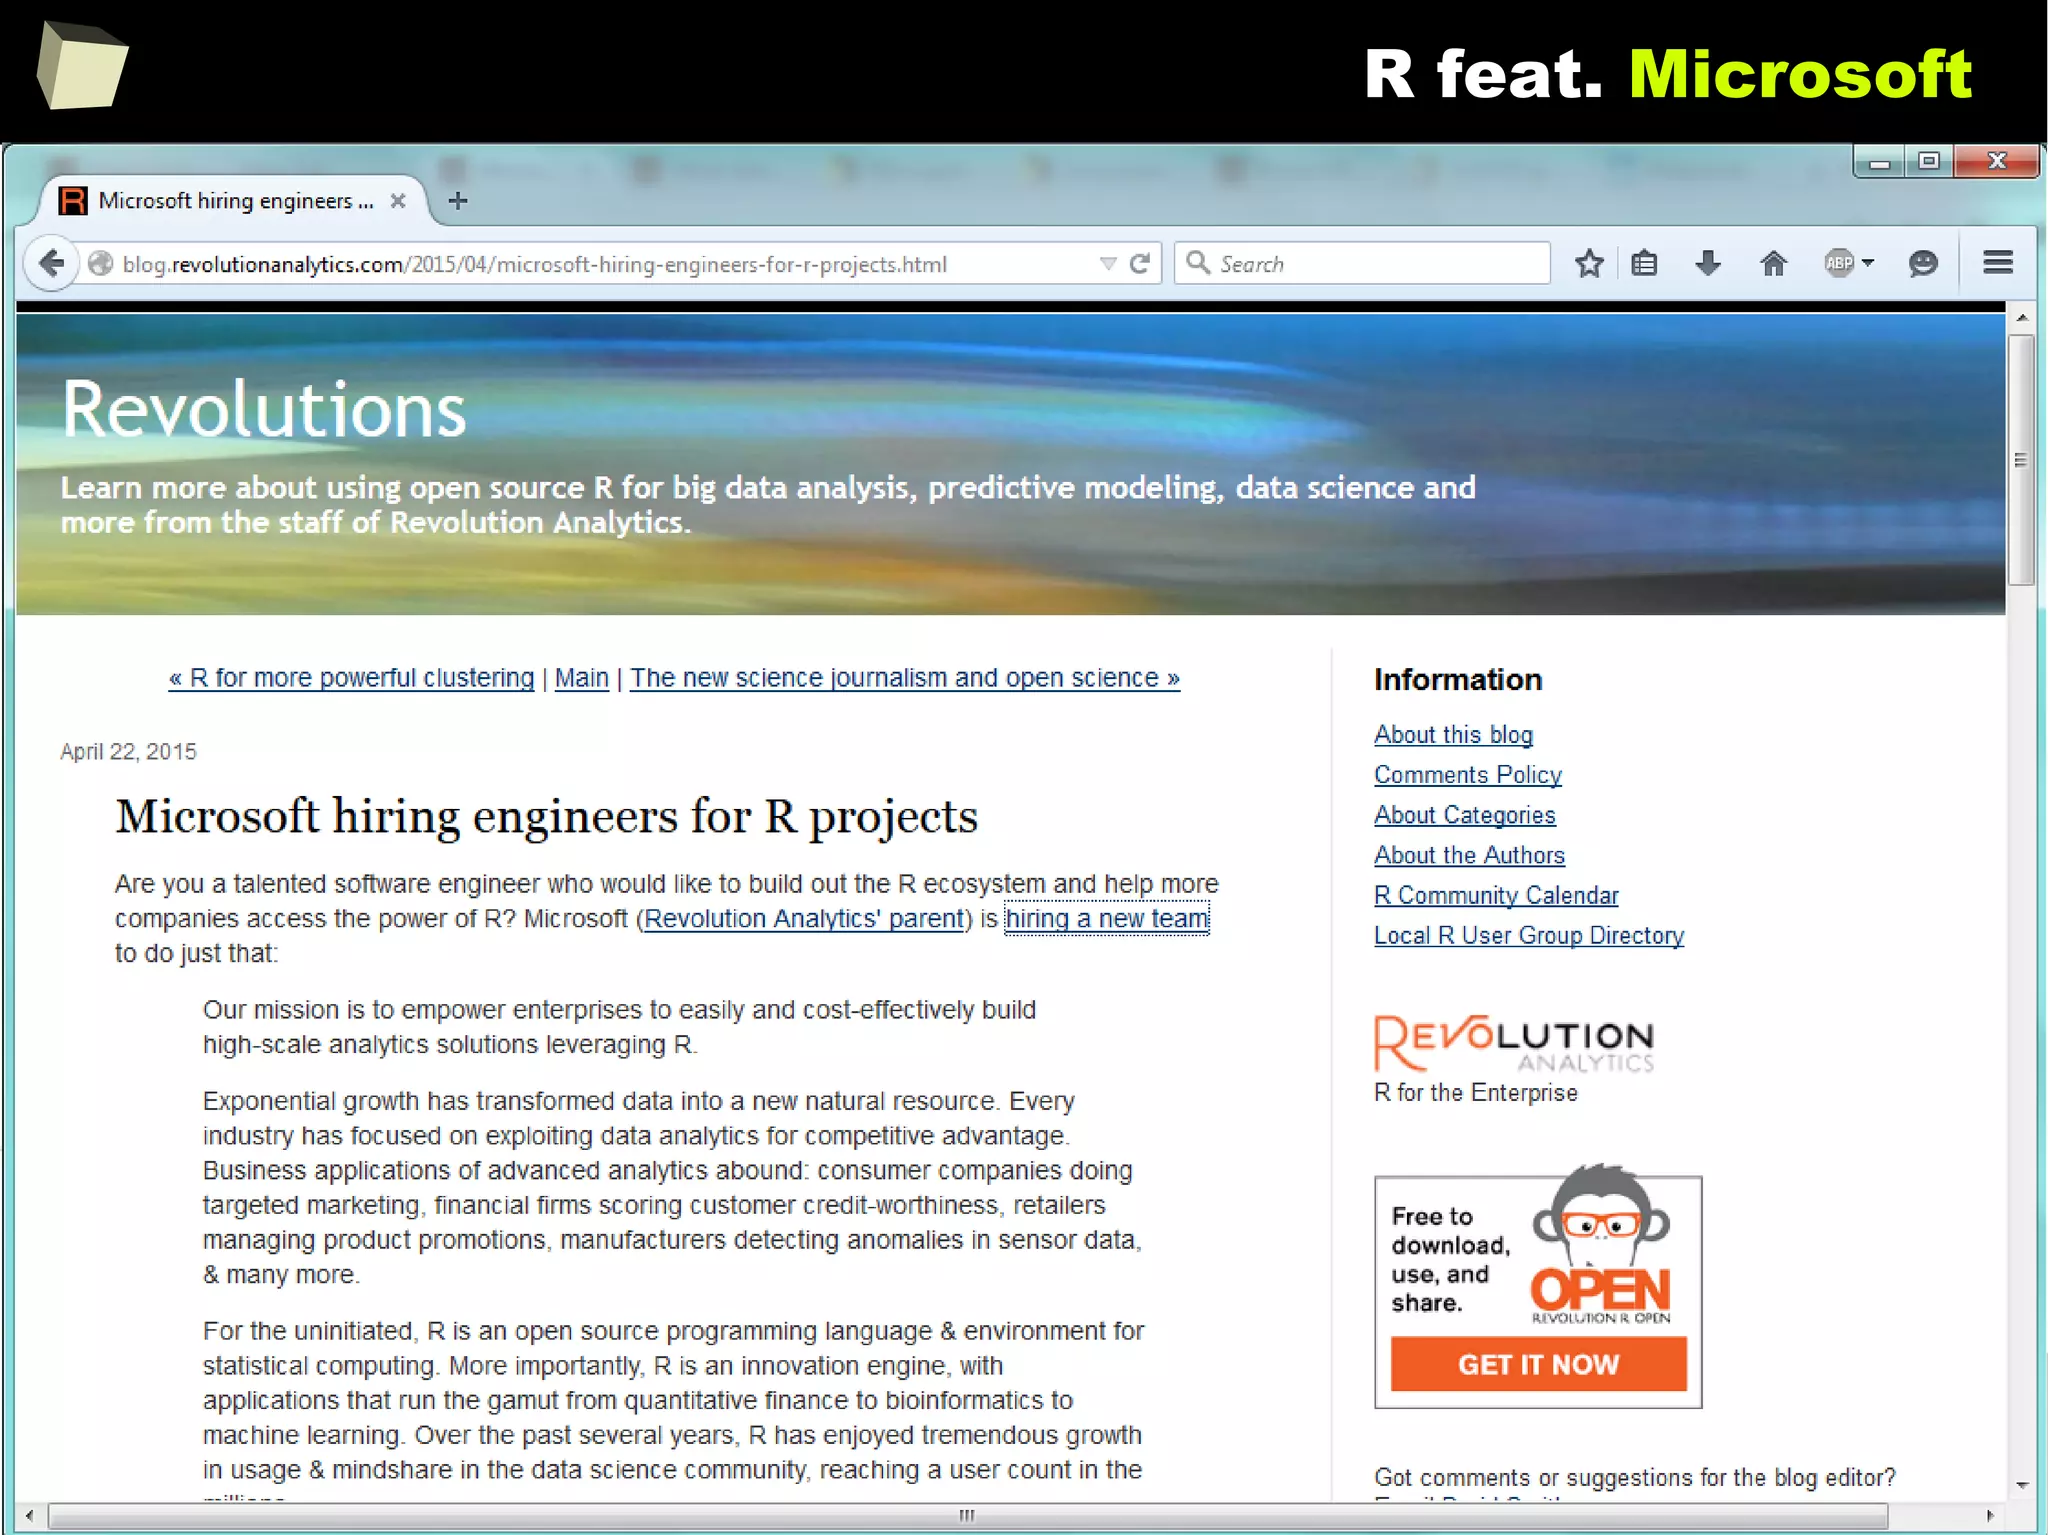Go to the home page icon

click(x=1773, y=264)
